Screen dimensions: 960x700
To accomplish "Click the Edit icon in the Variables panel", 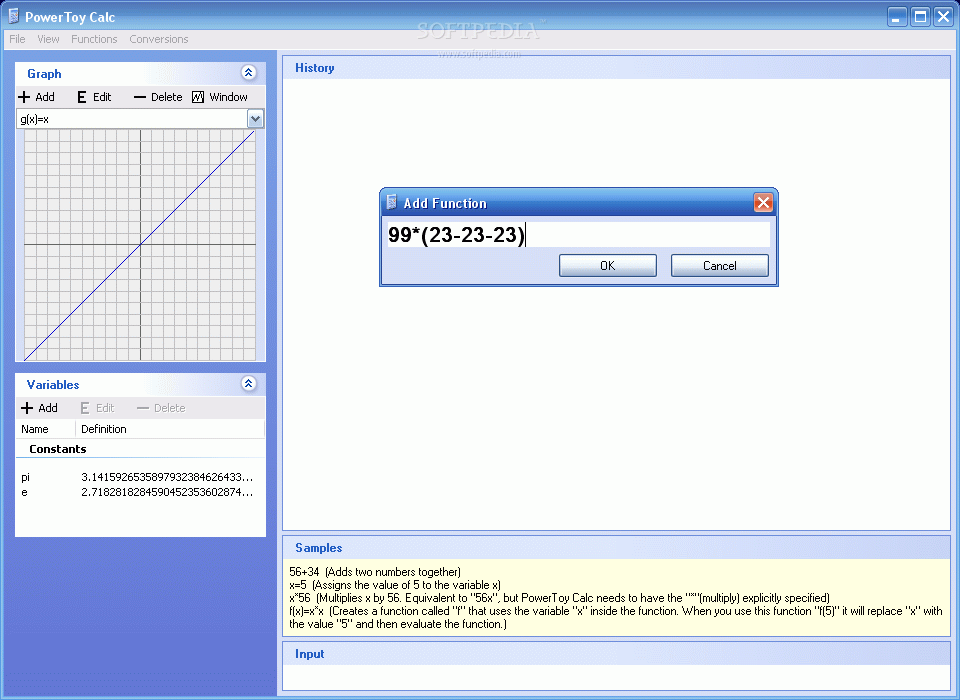I will 85,408.
